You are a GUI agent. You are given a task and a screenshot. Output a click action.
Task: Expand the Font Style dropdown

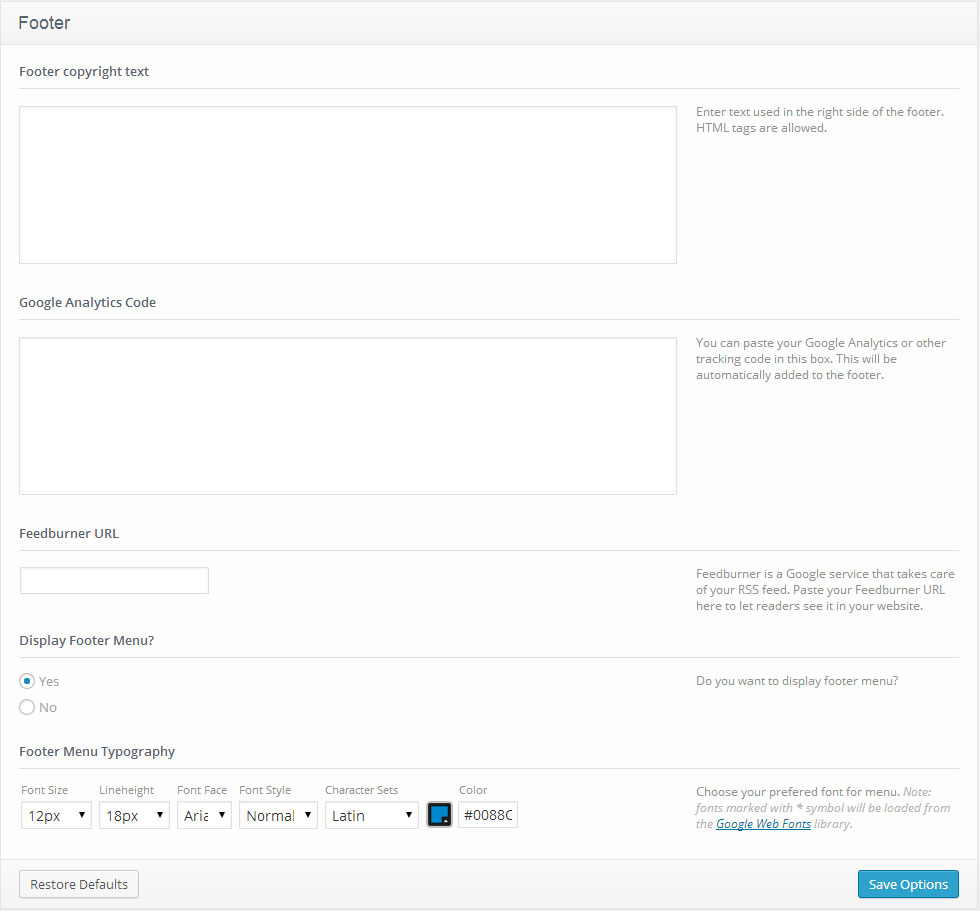(278, 815)
